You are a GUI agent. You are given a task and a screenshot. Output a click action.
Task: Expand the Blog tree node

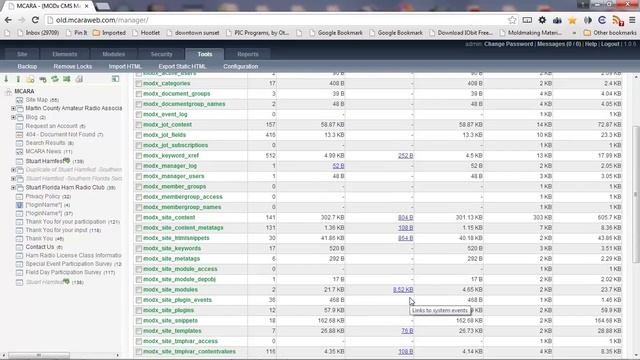tap(13, 117)
